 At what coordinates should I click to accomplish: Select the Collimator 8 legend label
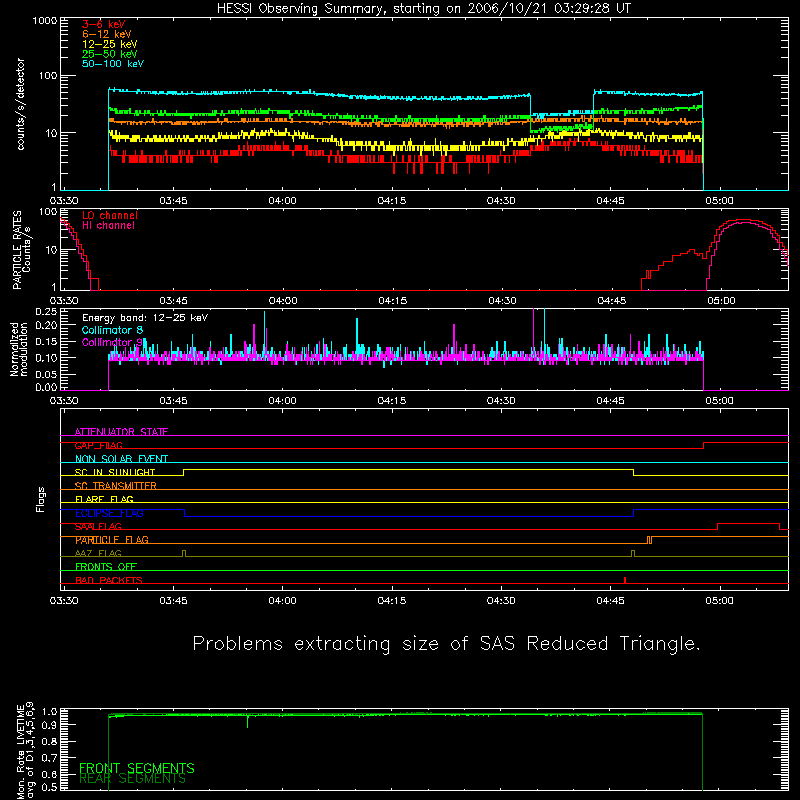coord(112,330)
